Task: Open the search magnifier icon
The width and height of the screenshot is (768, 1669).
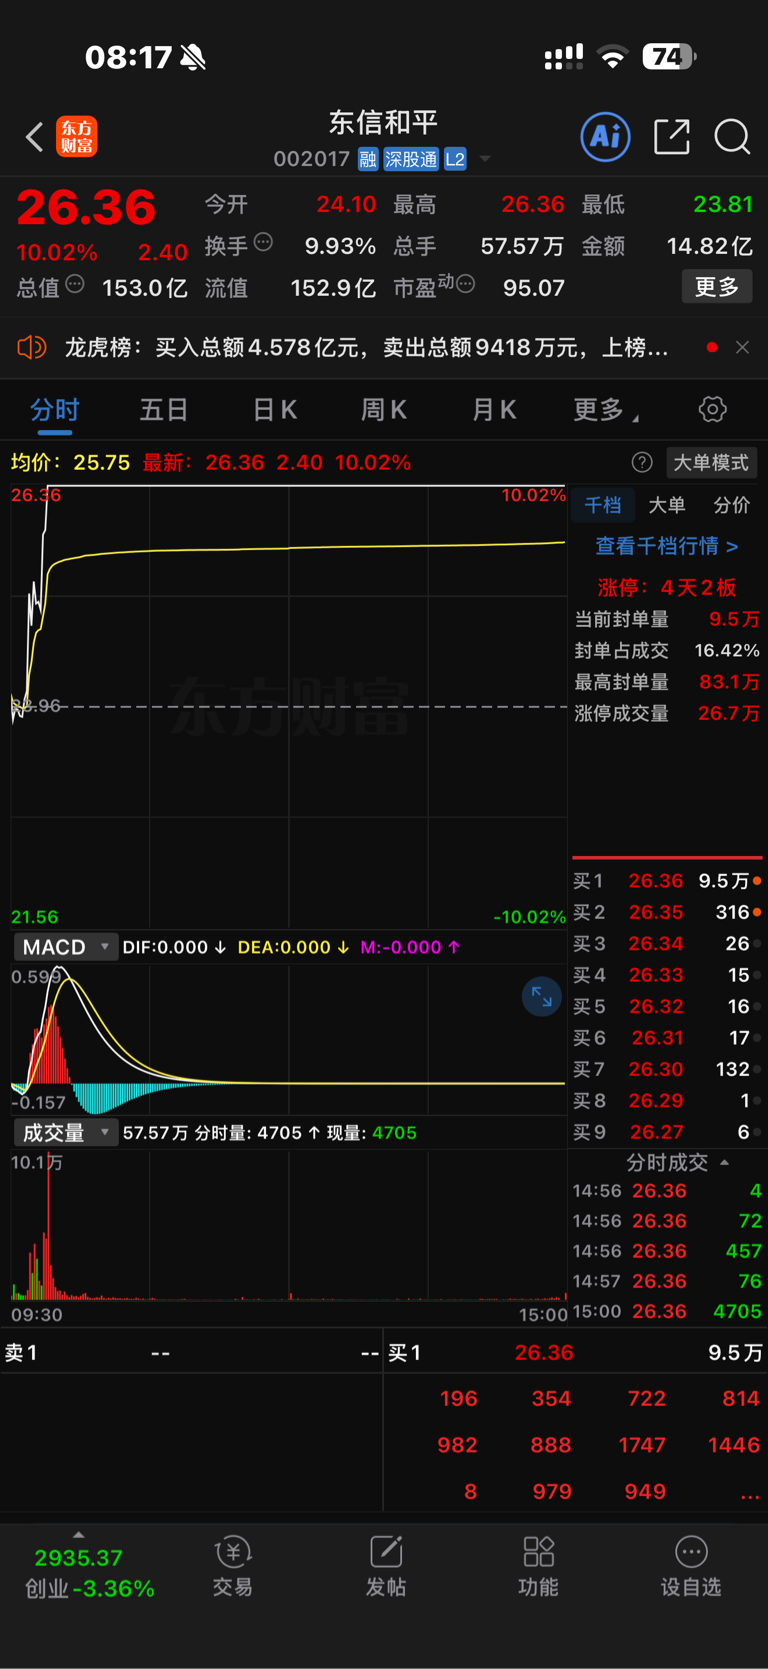Action: [732, 137]
